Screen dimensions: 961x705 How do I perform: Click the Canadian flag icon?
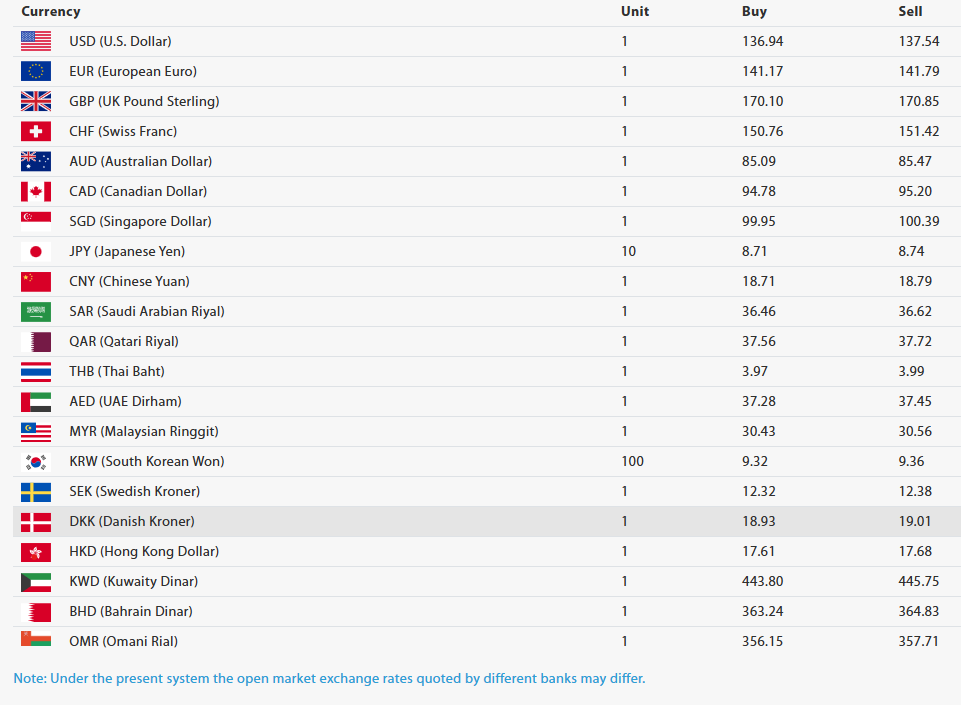36,191
